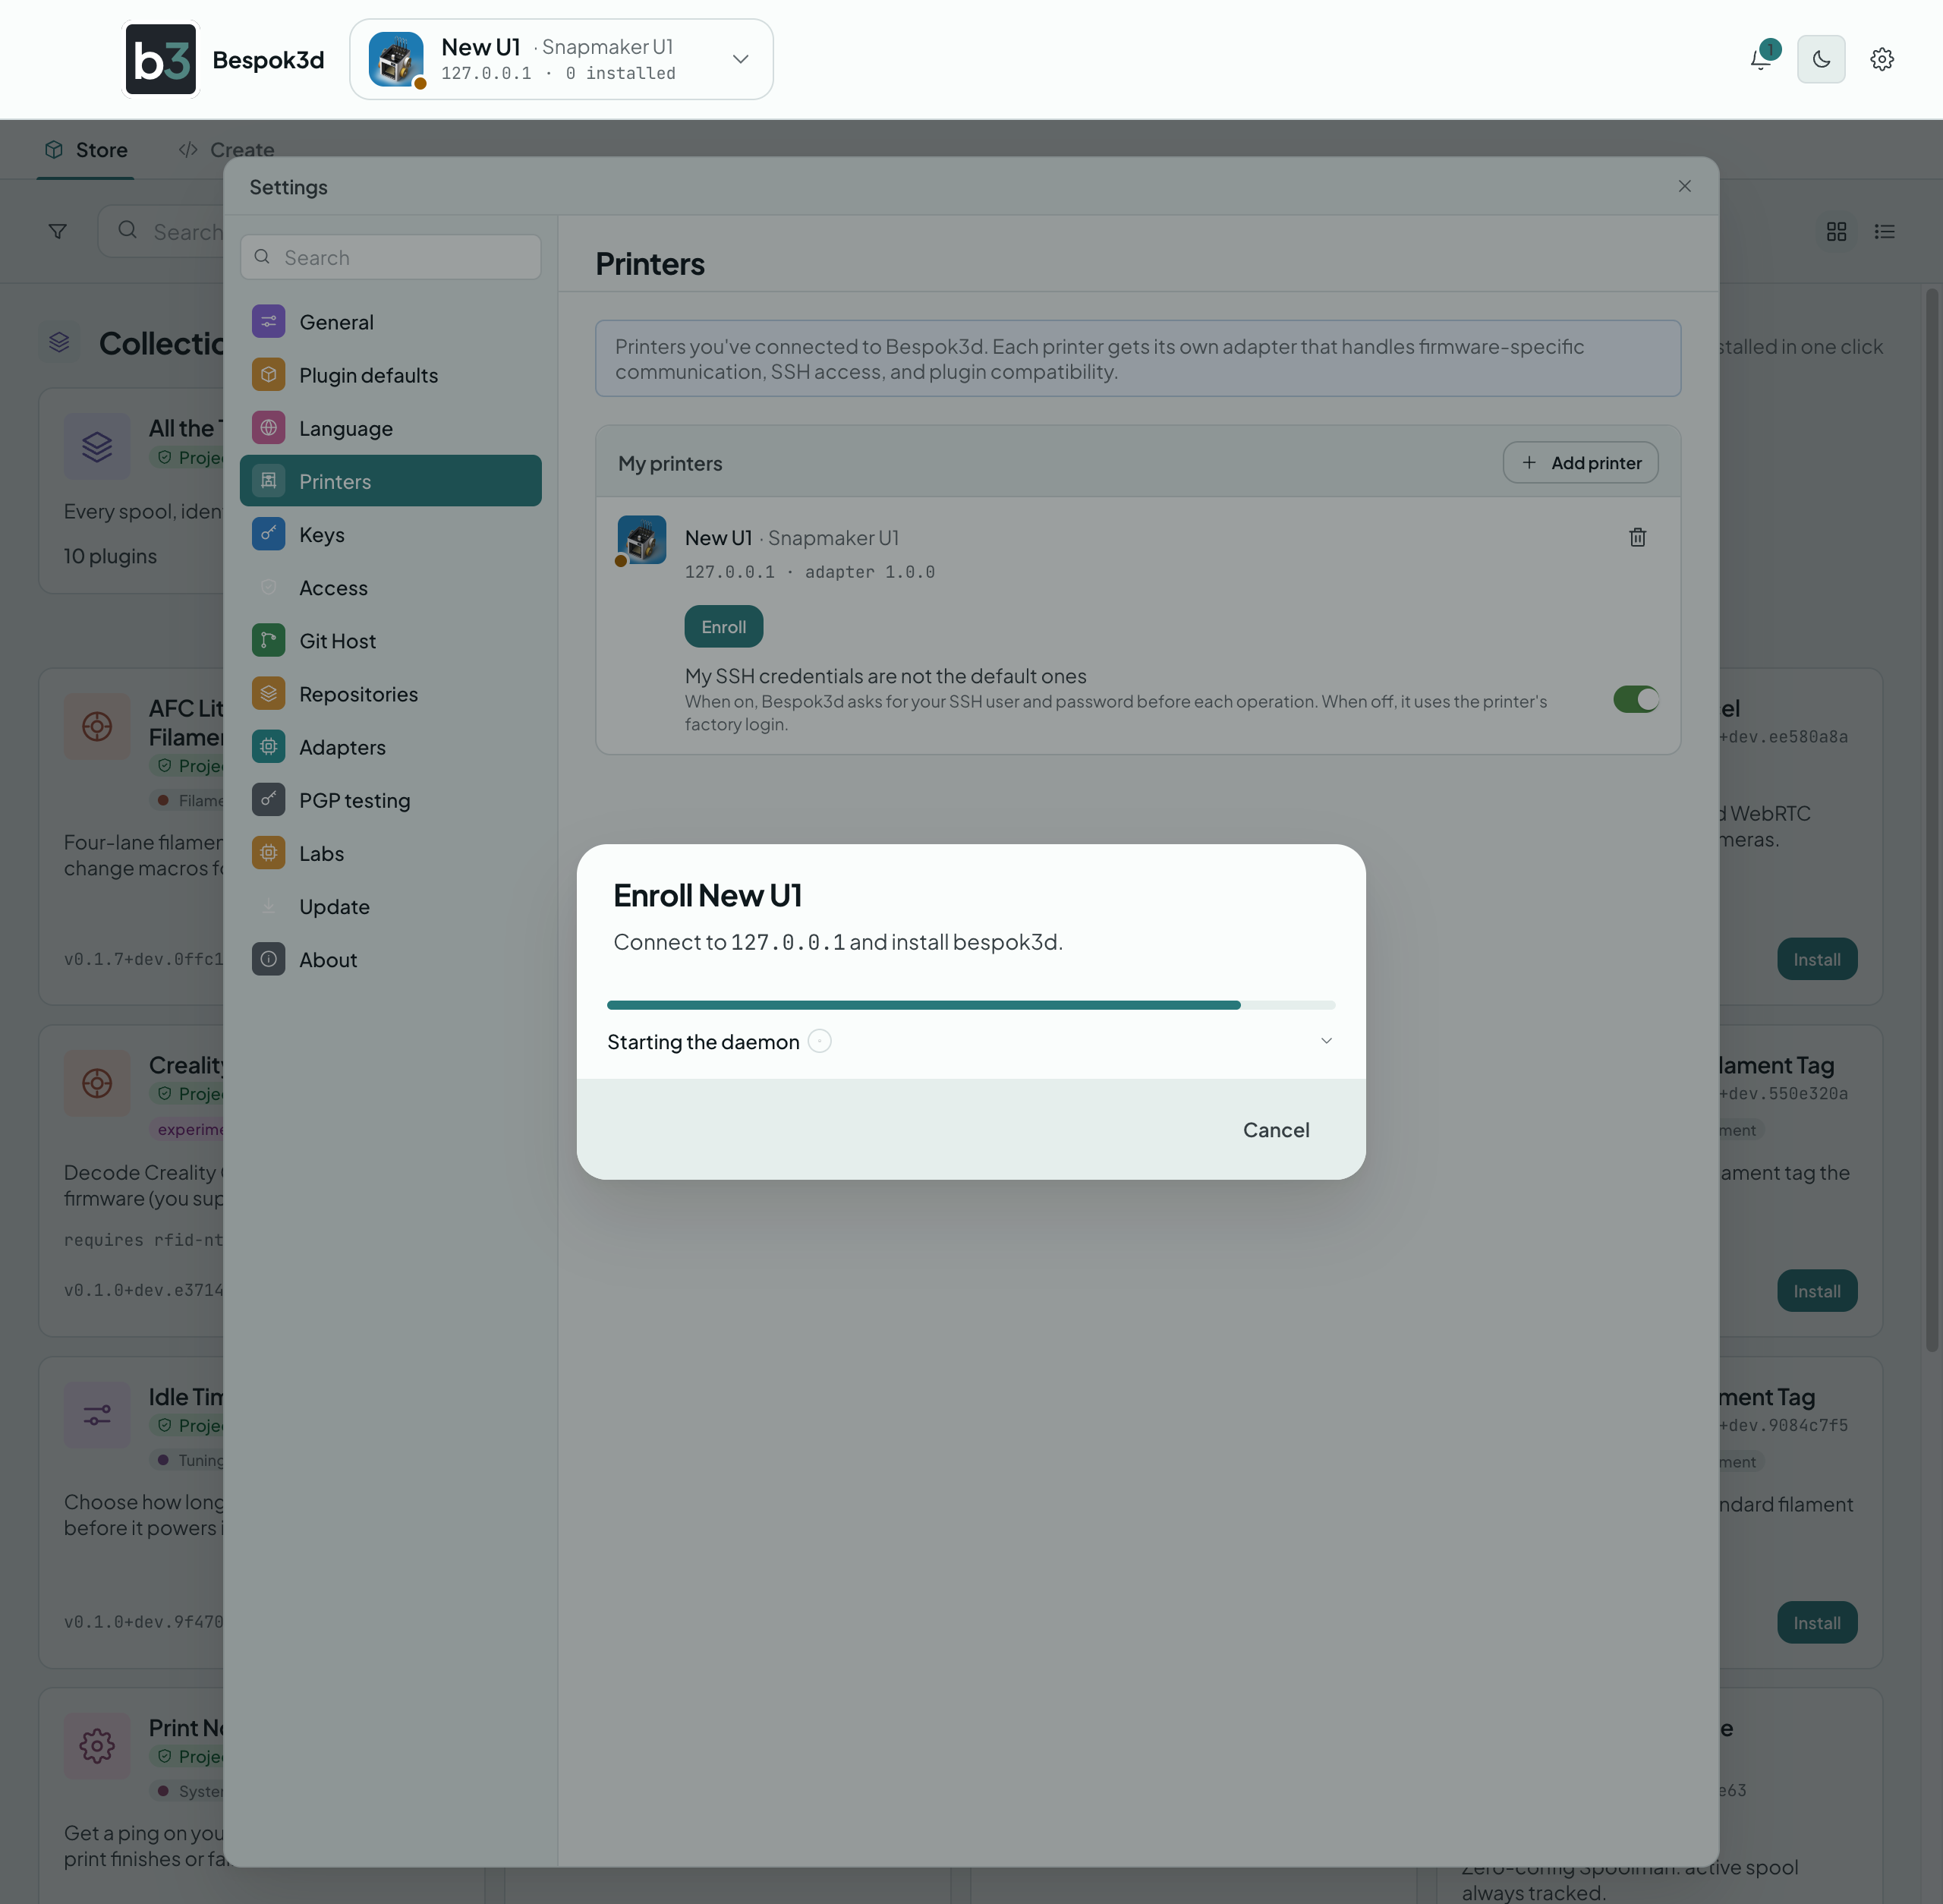Open Plugin defaults settings section

click(391, 375)
